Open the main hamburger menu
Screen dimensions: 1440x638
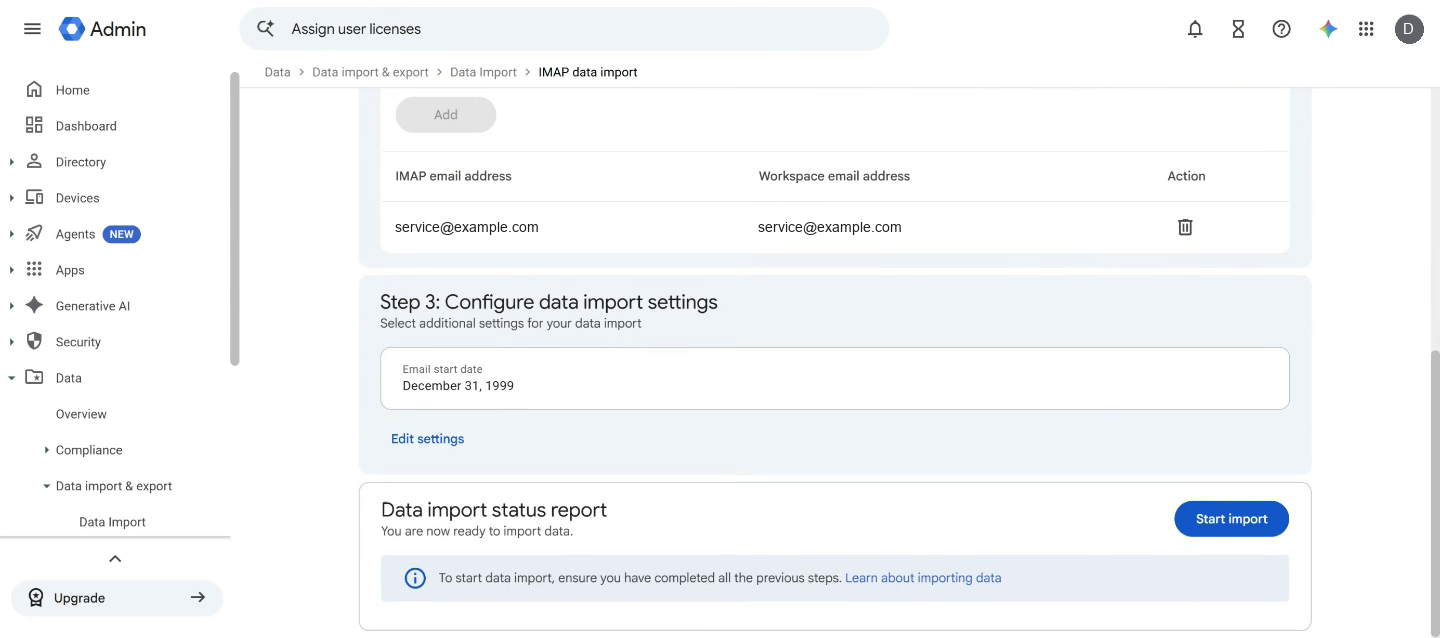(x=32, y=29)
